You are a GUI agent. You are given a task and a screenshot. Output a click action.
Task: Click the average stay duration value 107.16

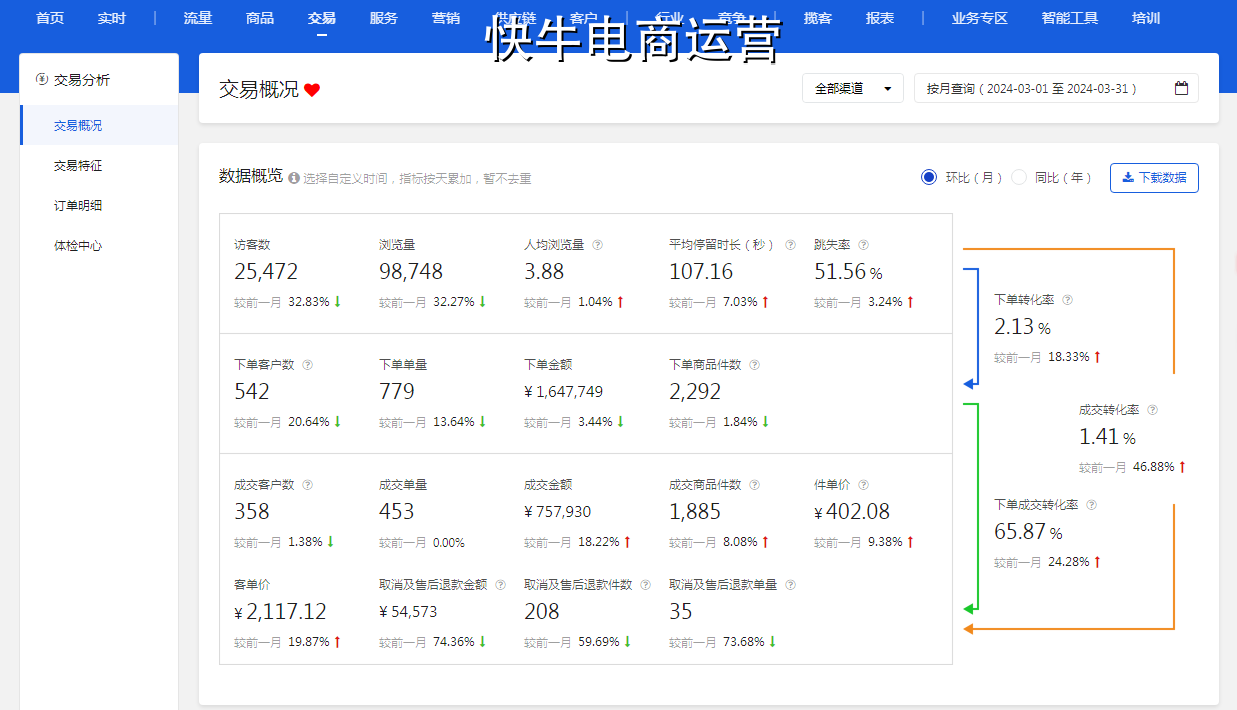tap(701, 272)
